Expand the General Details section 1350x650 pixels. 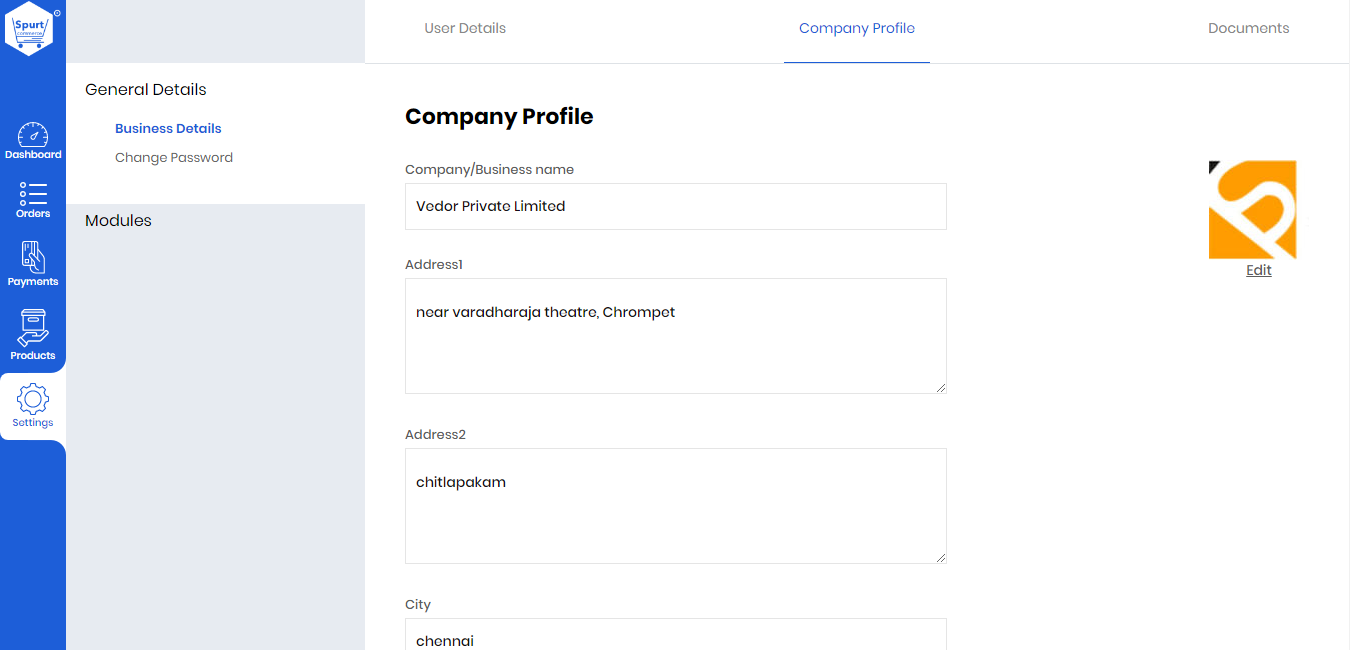point(146,89)
